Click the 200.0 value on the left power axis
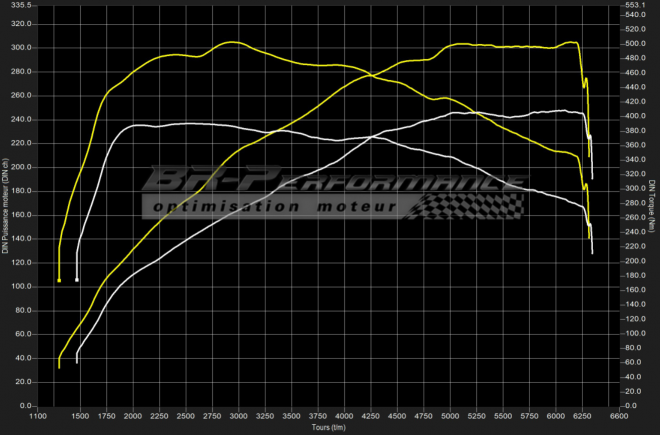 pyautogui.click(x=20, y=167)
